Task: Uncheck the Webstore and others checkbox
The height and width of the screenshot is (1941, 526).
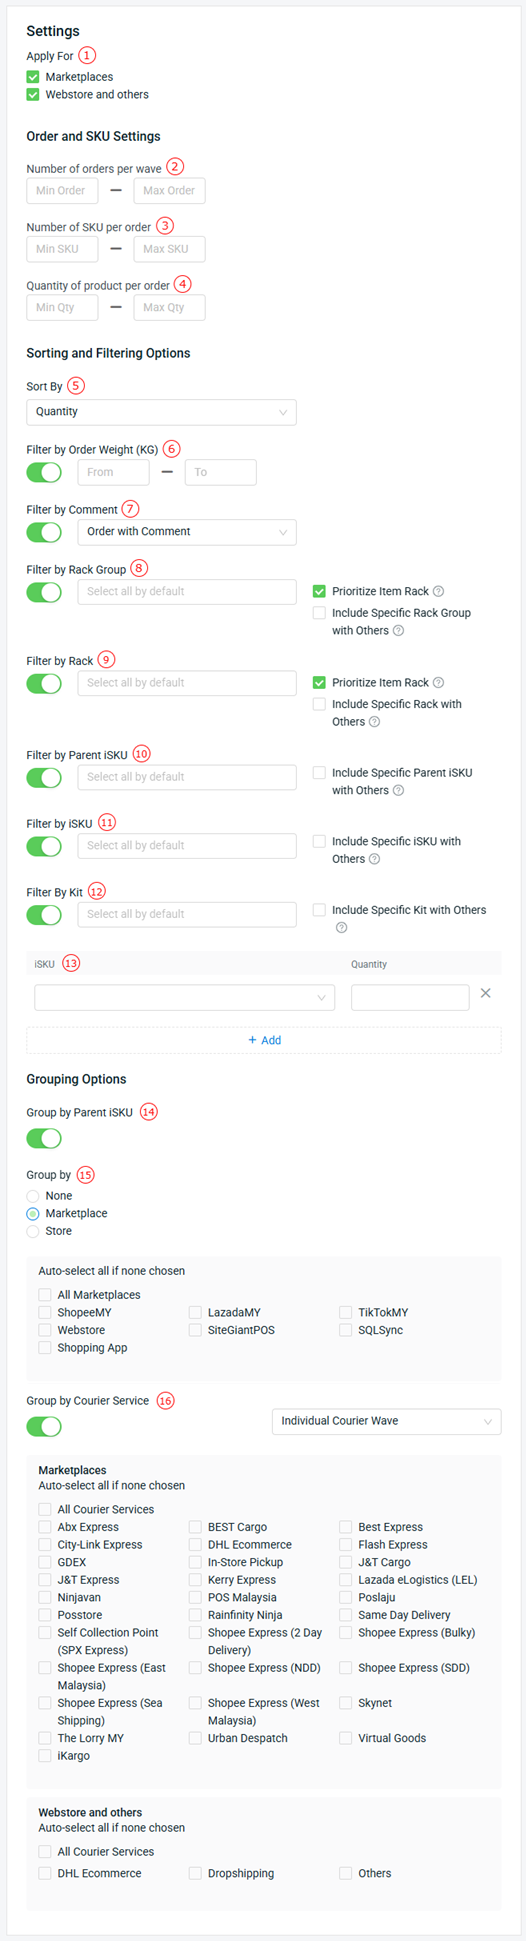Action: 33,95
